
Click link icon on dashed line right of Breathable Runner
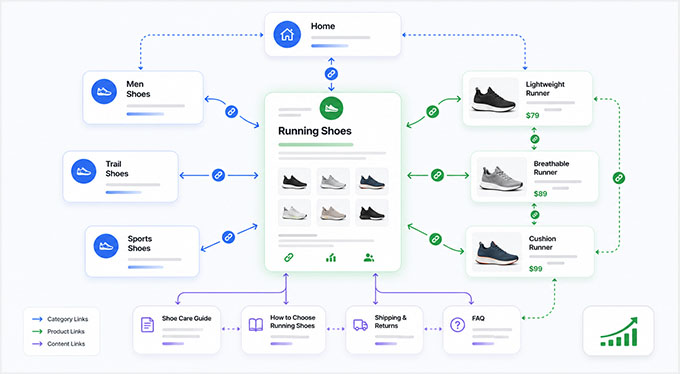[619, 177]
